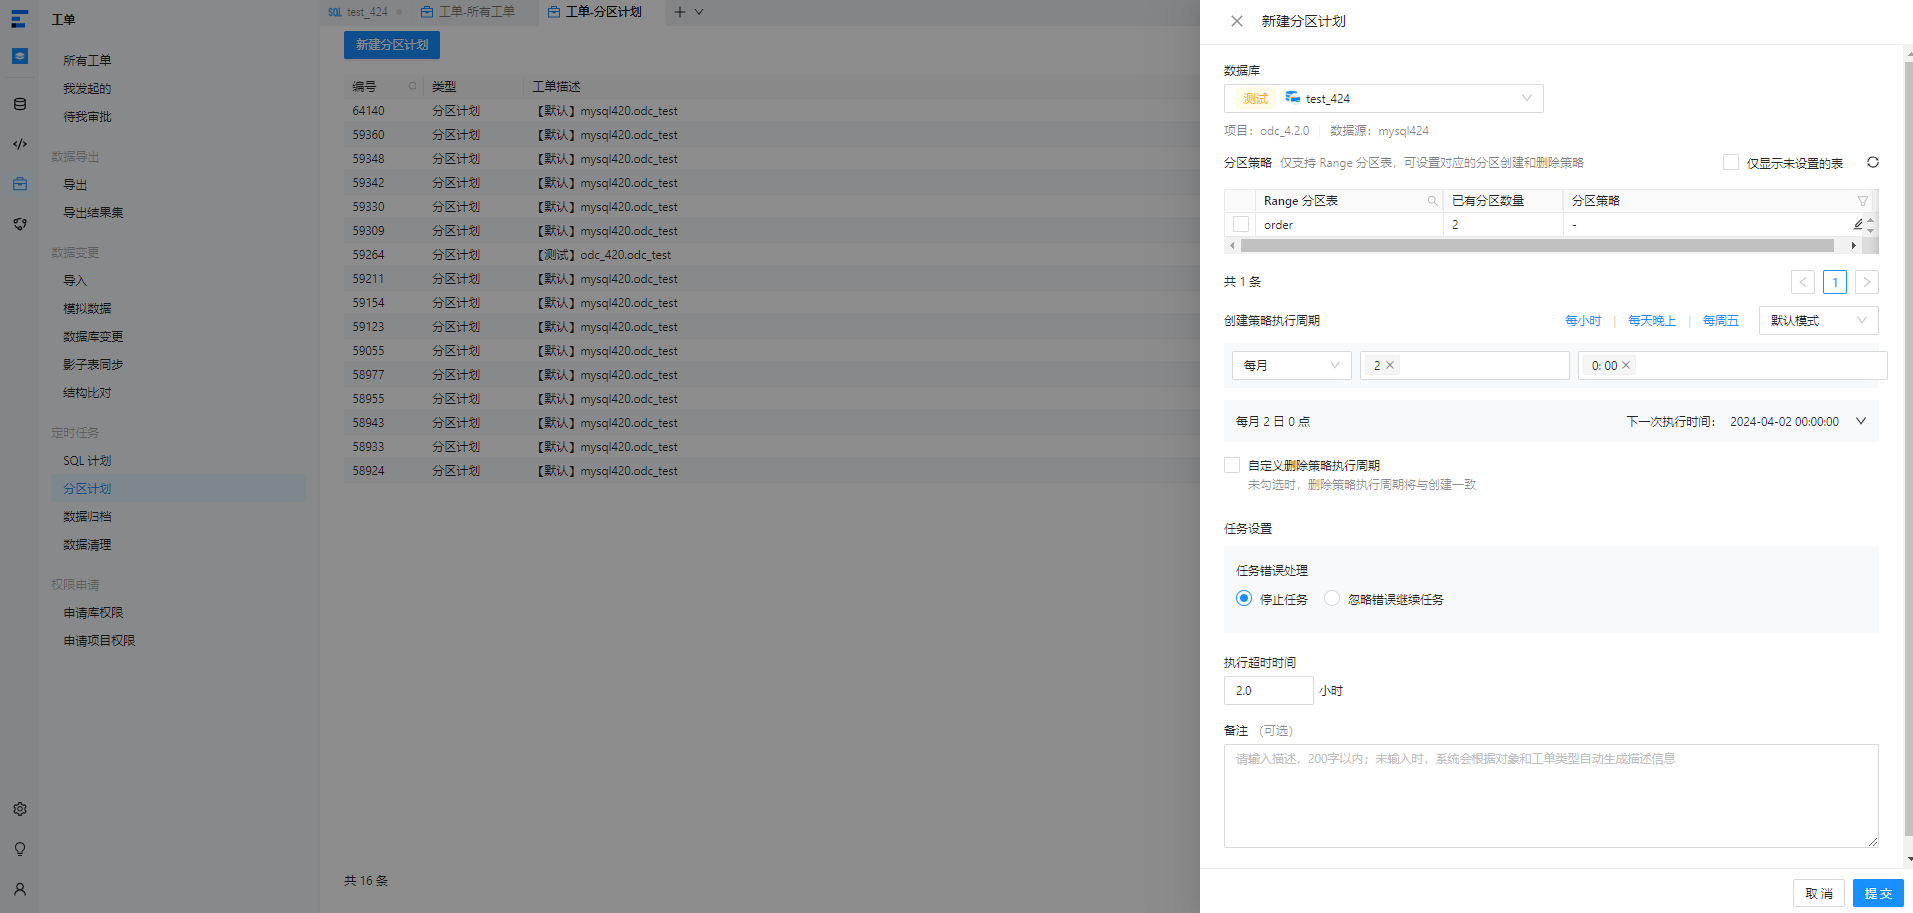Open the test_424 database dropdown
This screenshot has width=1913, height=913.
pos(1384,98)
